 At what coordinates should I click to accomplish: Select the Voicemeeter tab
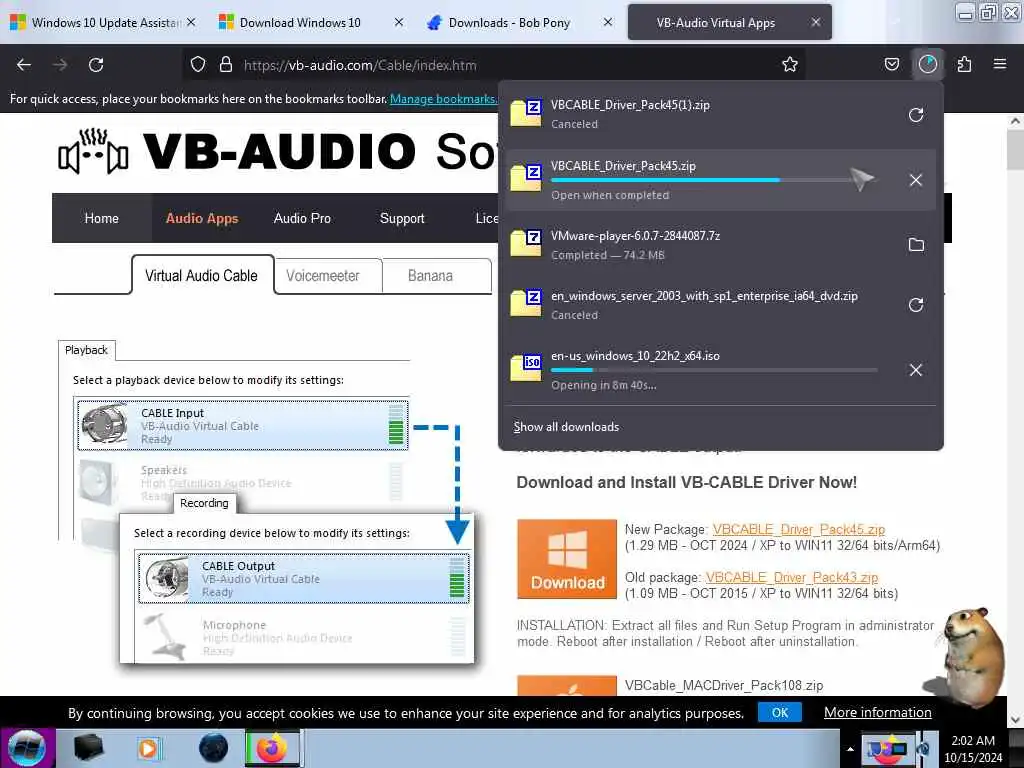coord(323,276)
